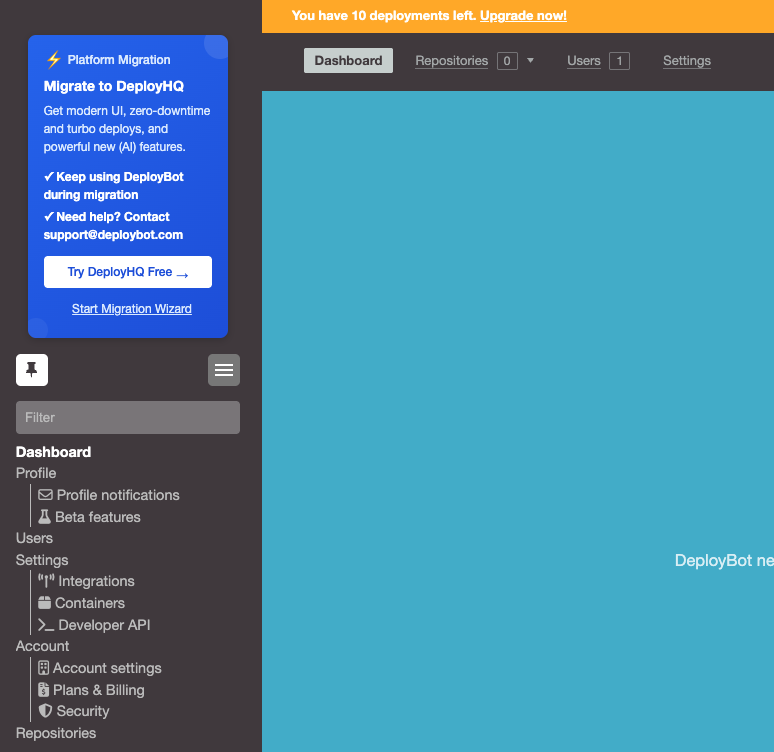The width and height of the screenshot is (774, 752).
Task: Open the Start Migration Wizard link
Action: (132, 309)
